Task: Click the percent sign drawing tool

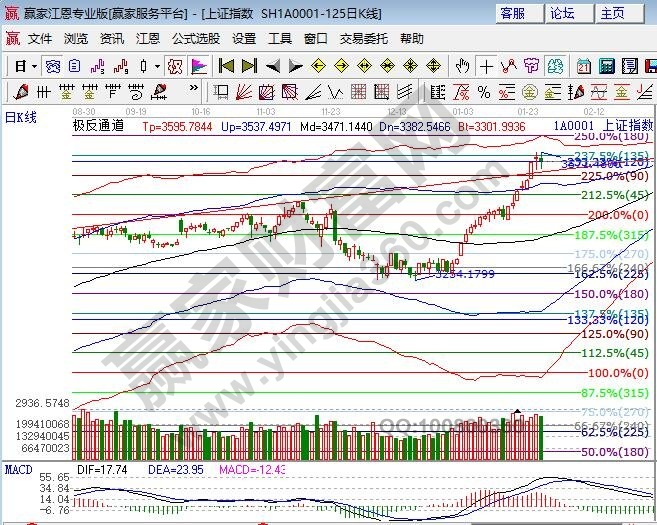Action: click(485, 92)
